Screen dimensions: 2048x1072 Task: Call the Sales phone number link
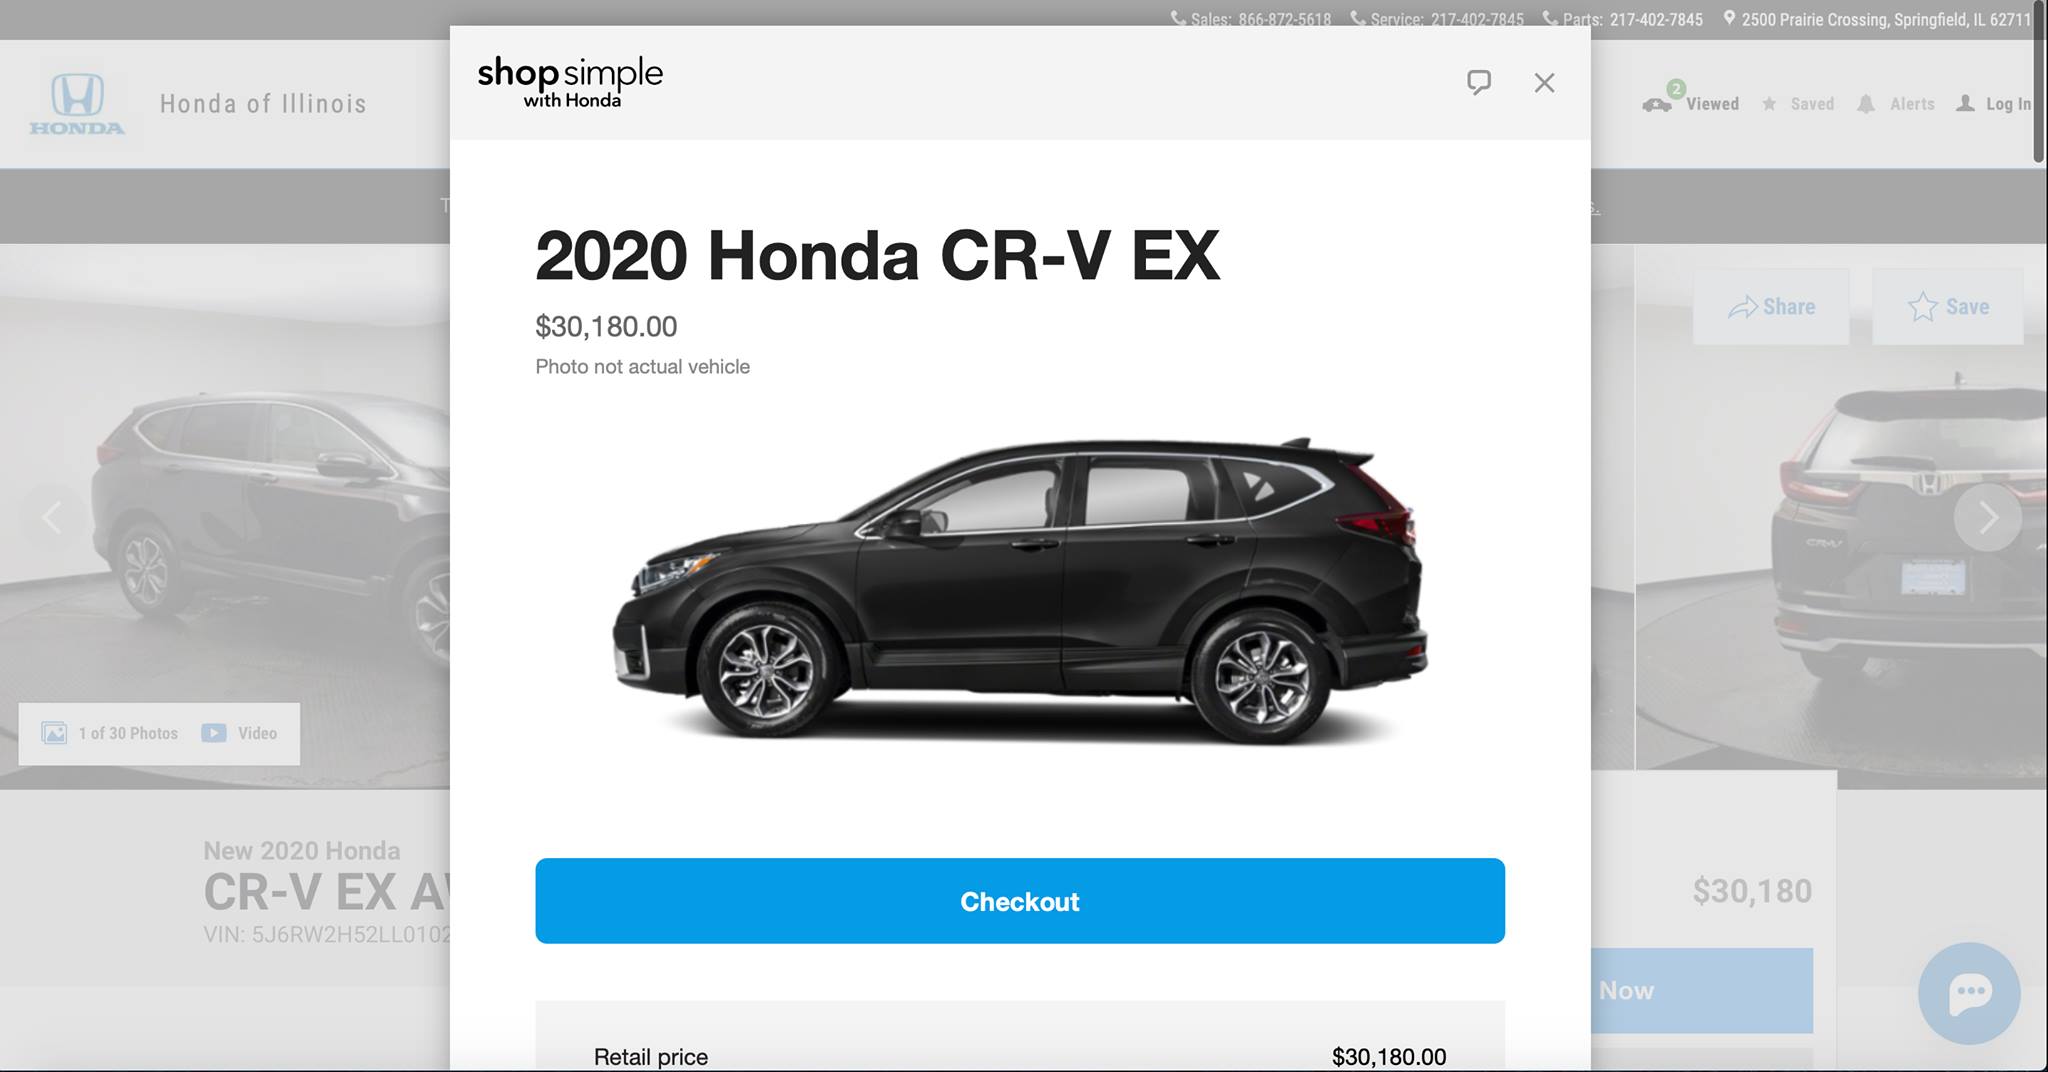[1251, 19]
